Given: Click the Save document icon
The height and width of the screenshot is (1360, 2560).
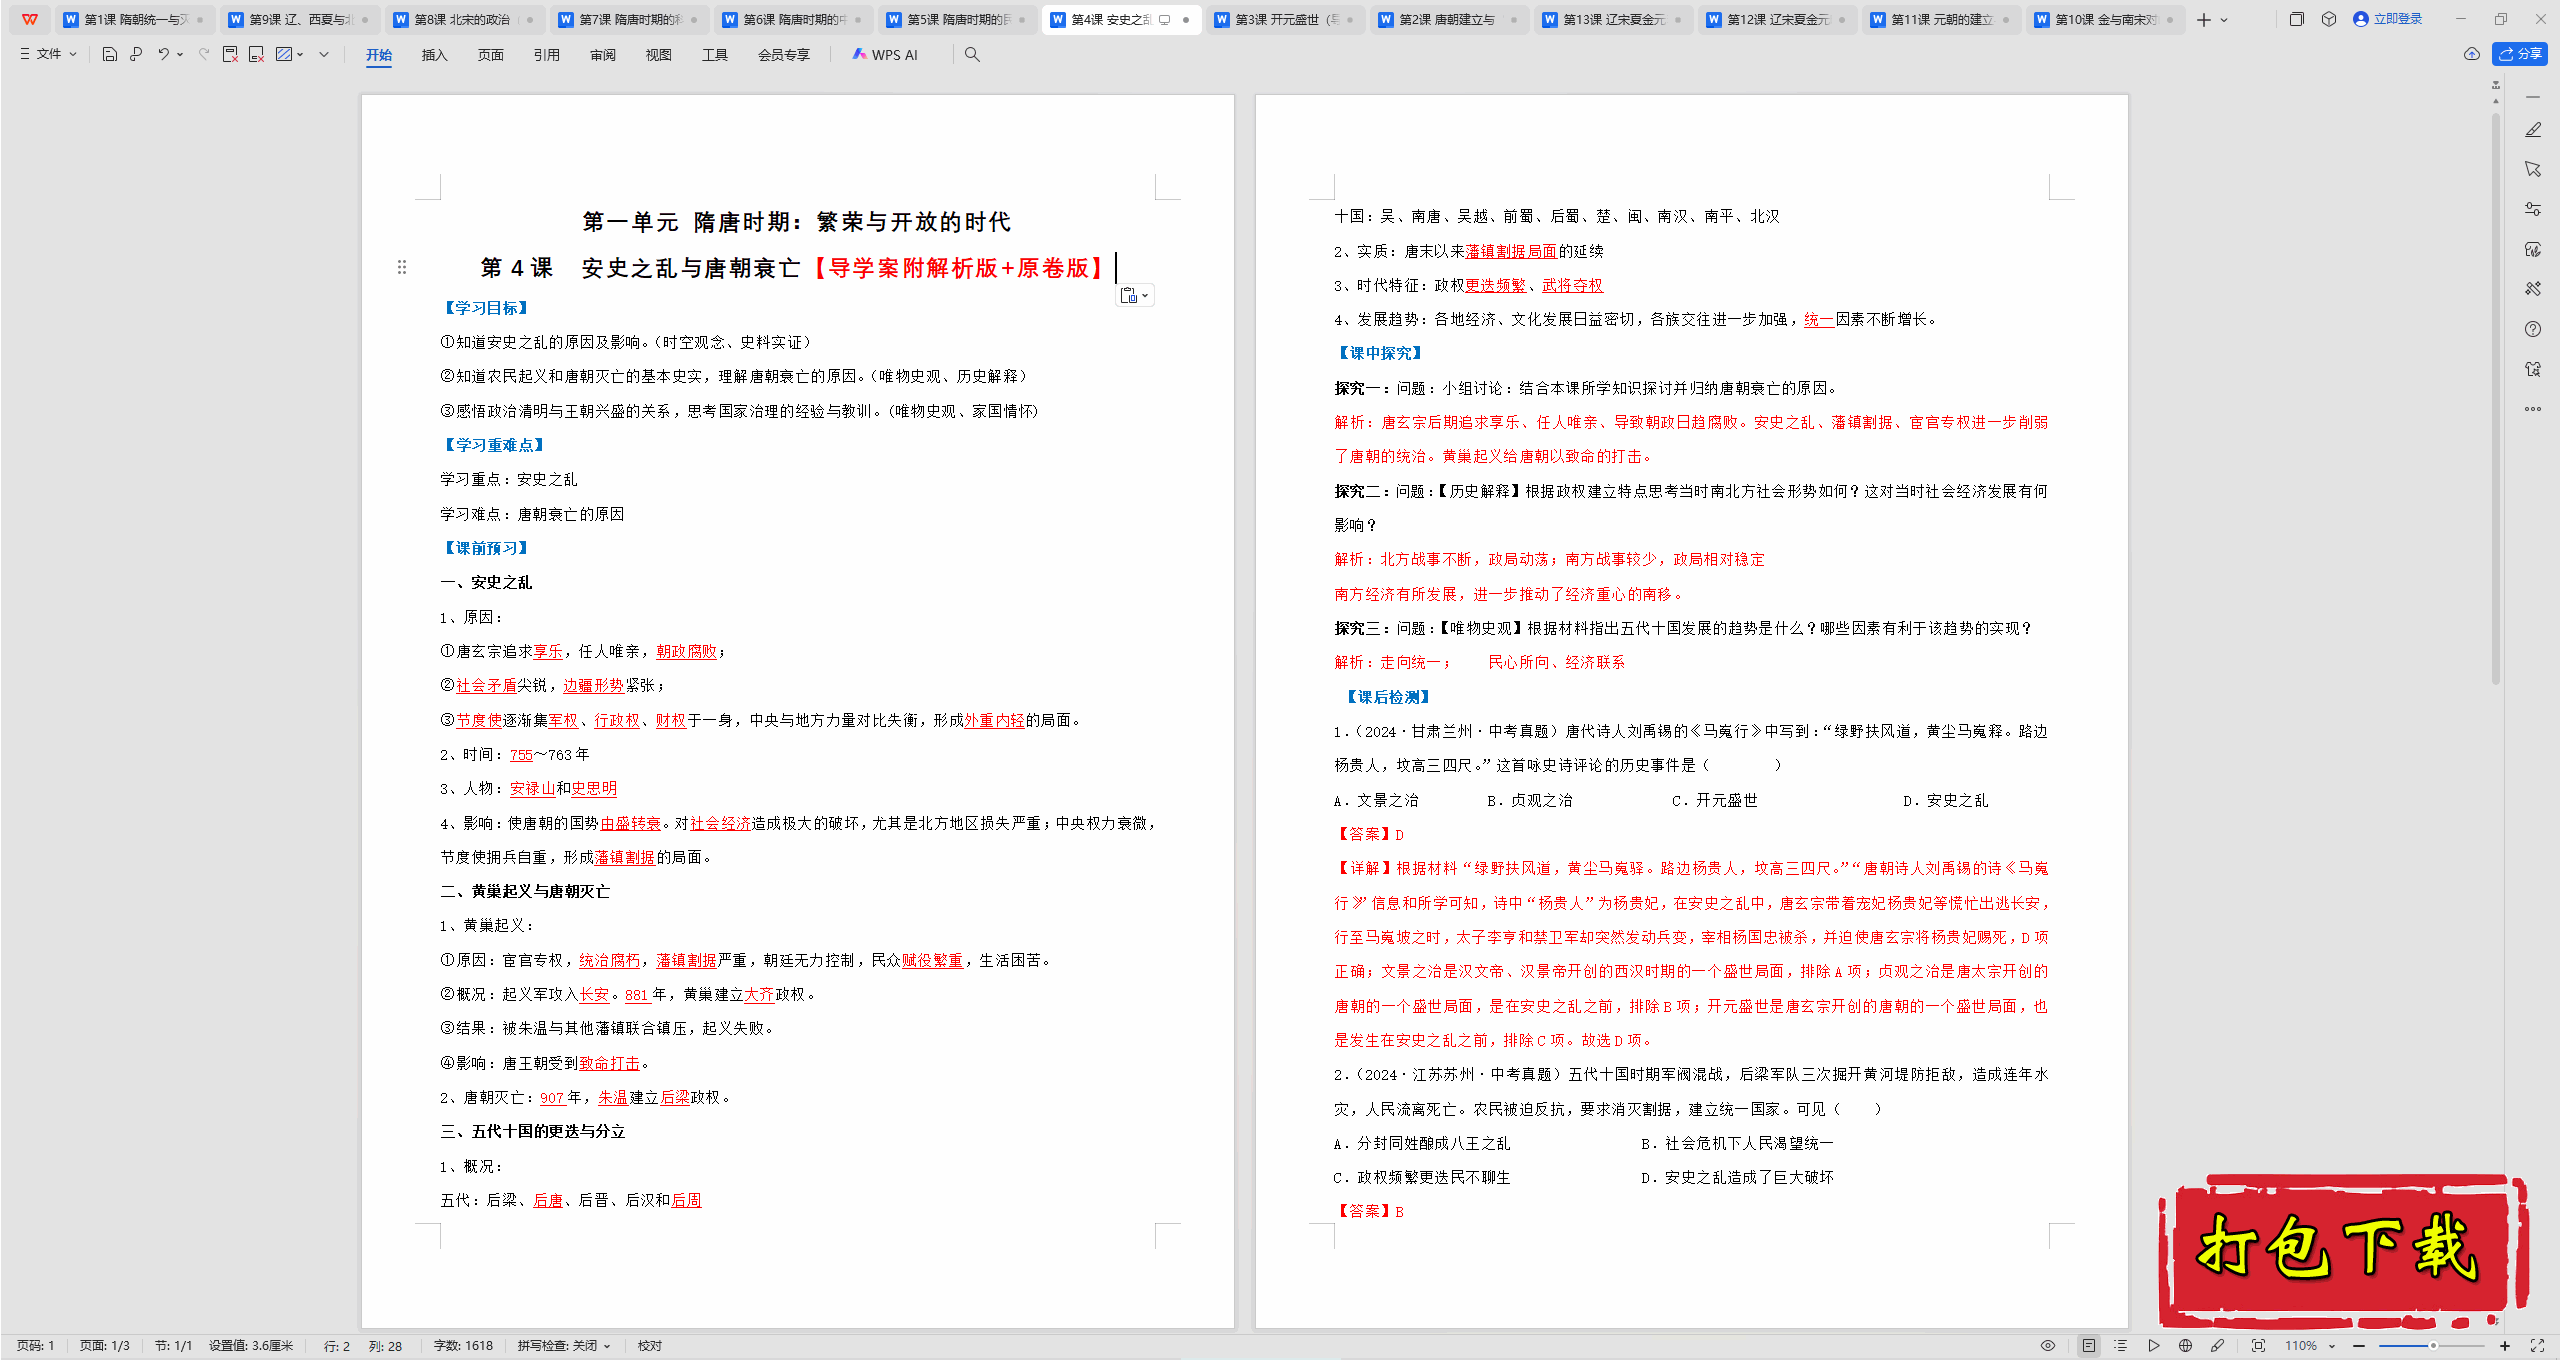Looking at the screenshot, I should (110, 54).
